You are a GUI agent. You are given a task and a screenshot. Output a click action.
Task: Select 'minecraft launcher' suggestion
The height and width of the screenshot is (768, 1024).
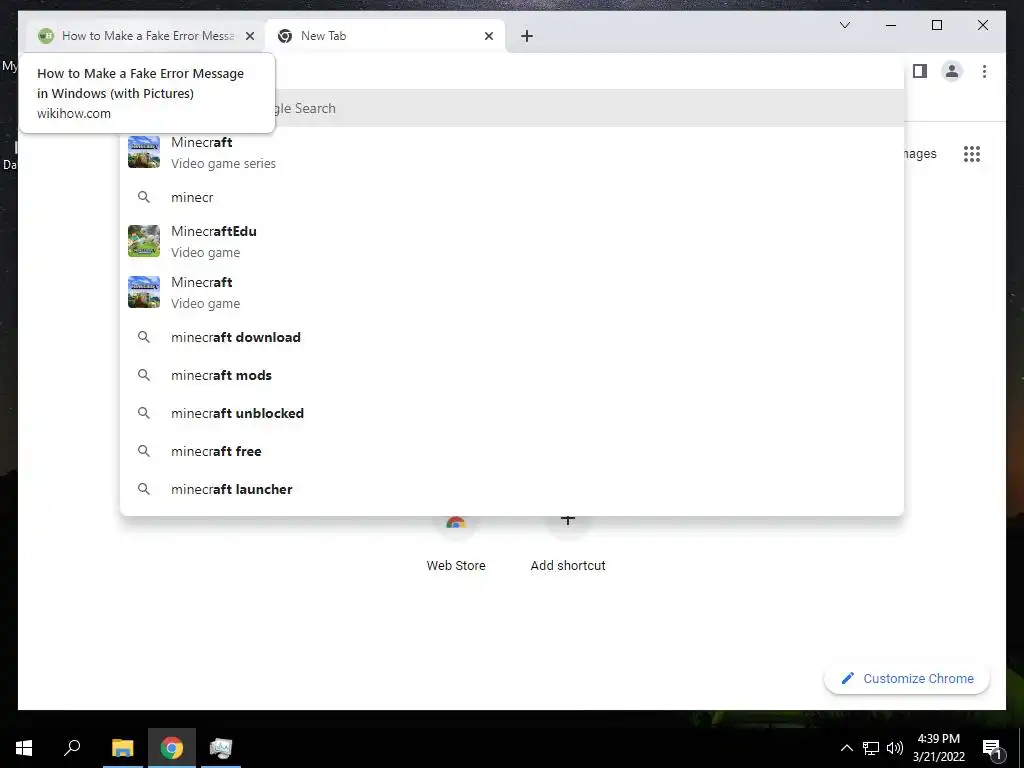[x=512, y=489]
